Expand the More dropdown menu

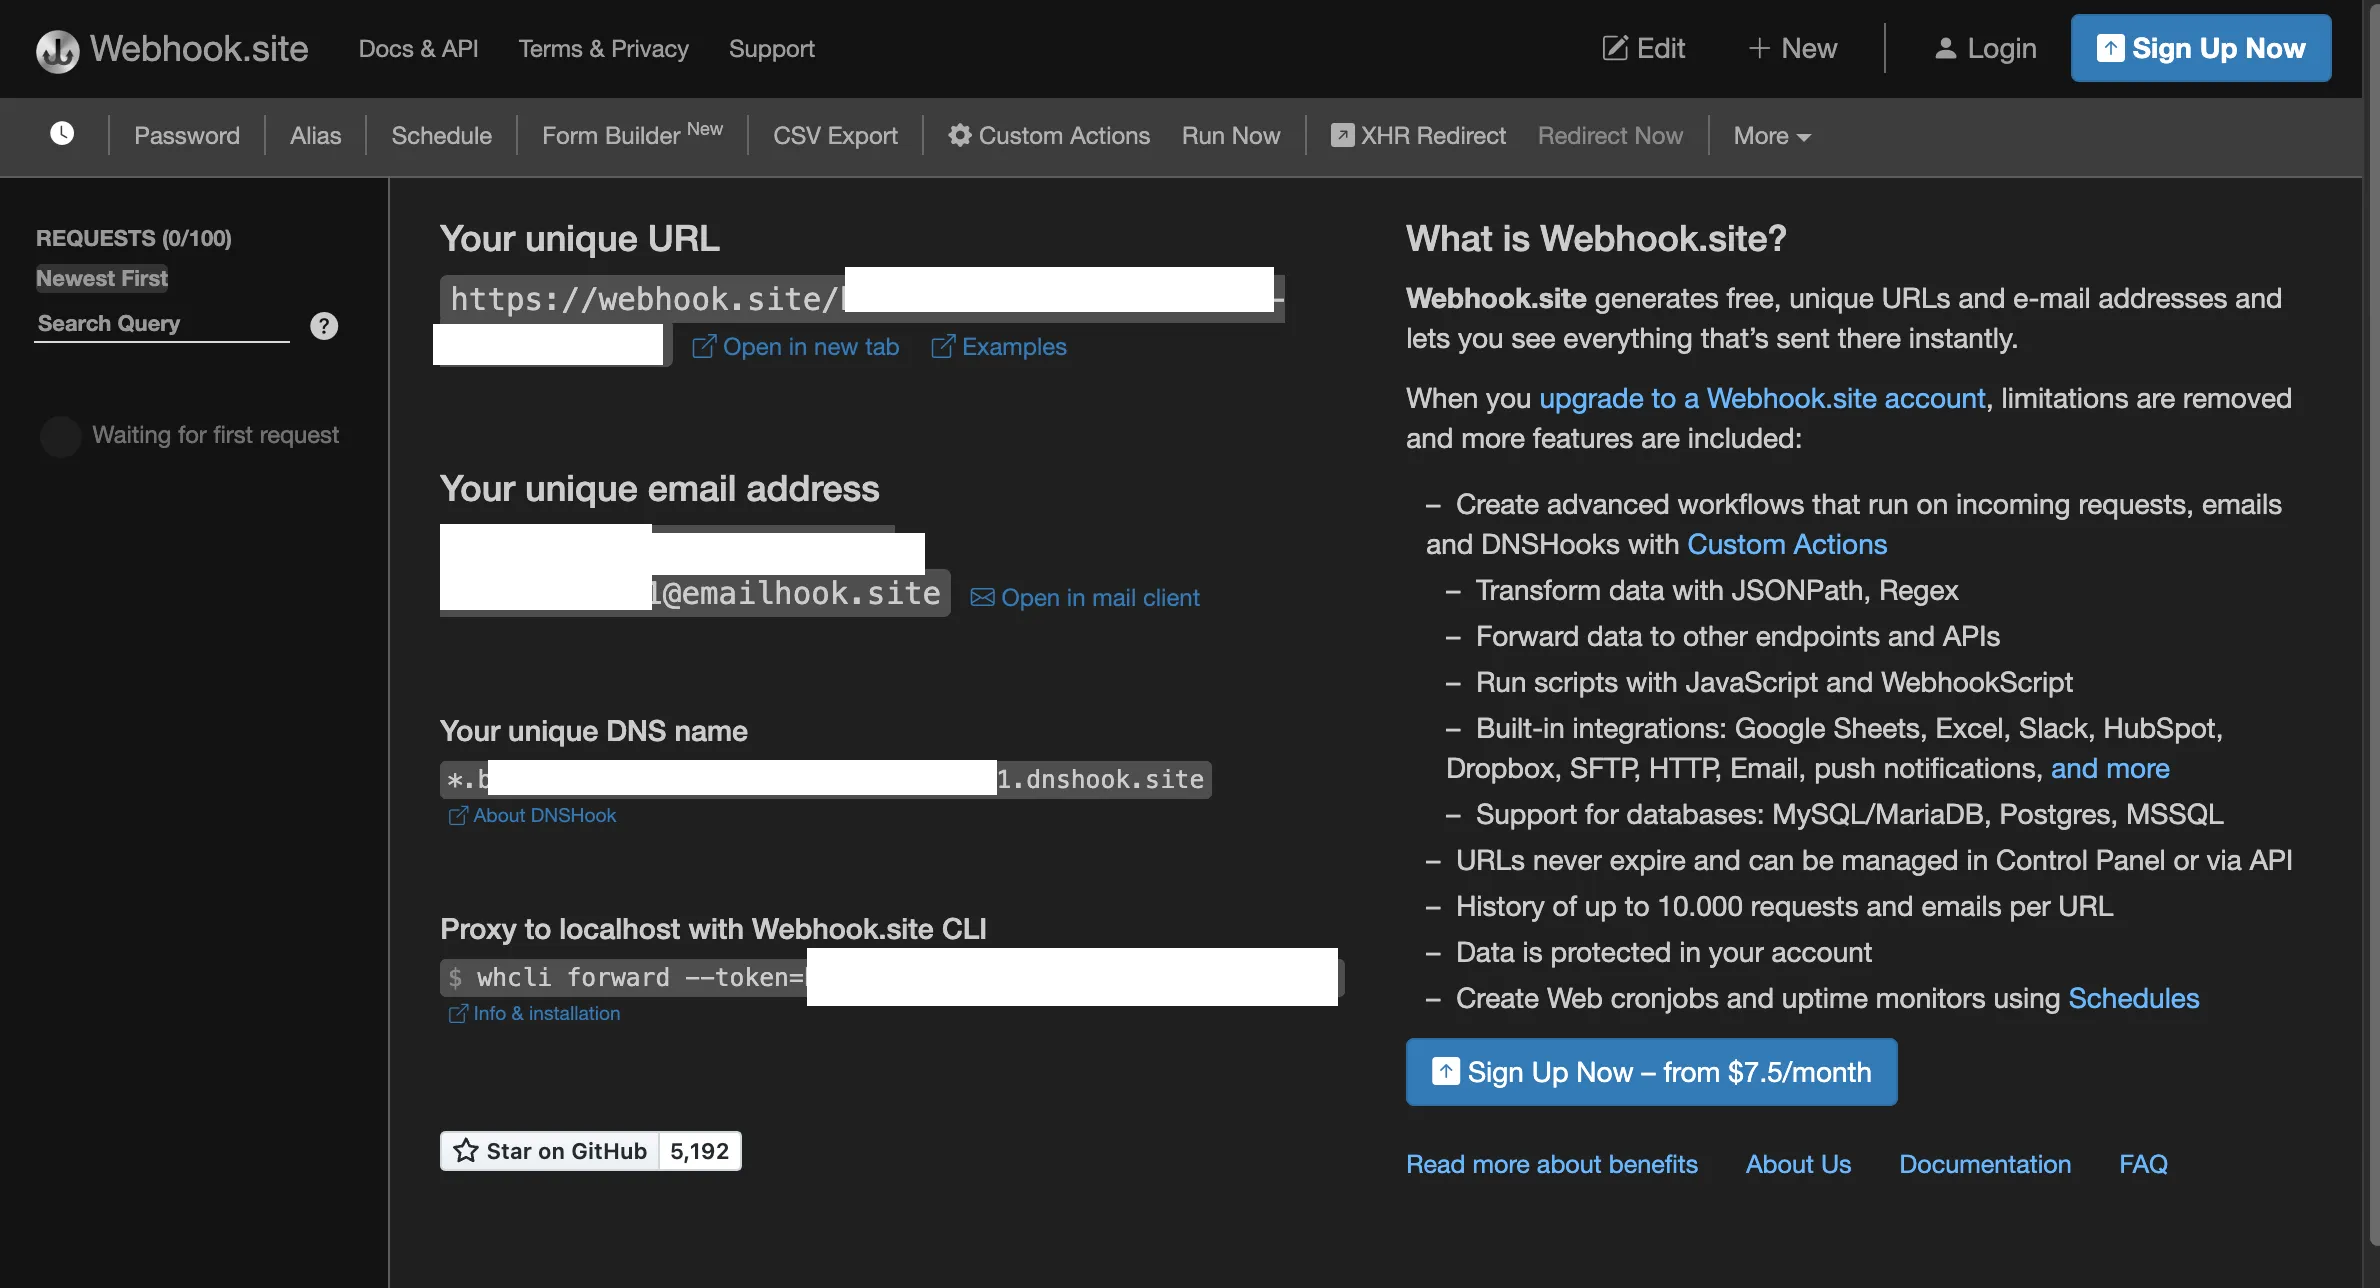pyautogui.click(x=1772, y=135)
